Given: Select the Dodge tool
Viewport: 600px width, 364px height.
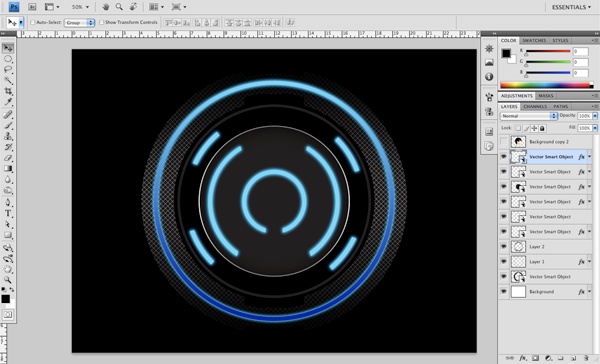Looking at the screenshot, I should [x=8, y=190].
